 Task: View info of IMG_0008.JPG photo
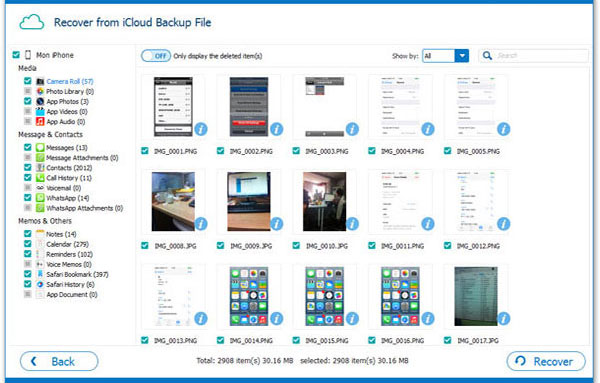pyautogui.click(x=201, y=224)
